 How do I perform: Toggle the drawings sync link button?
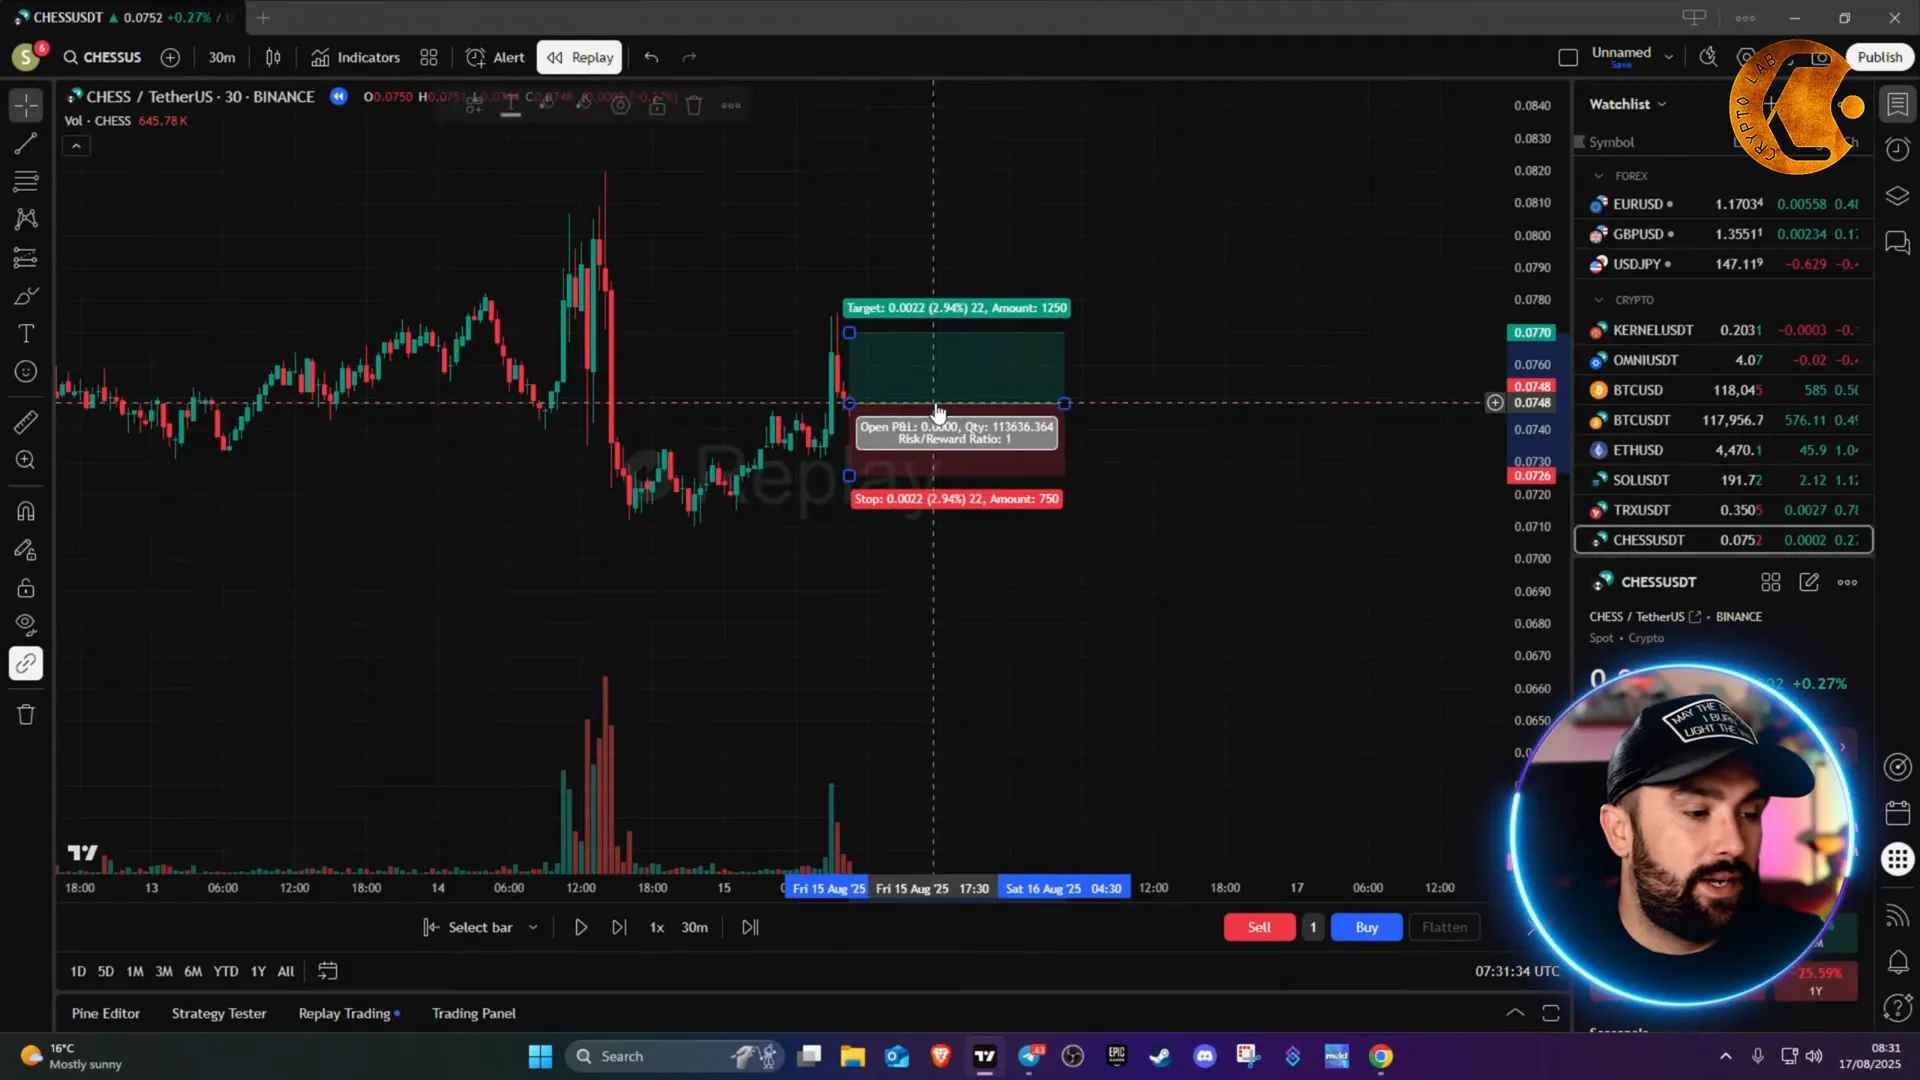click(26, 664)
